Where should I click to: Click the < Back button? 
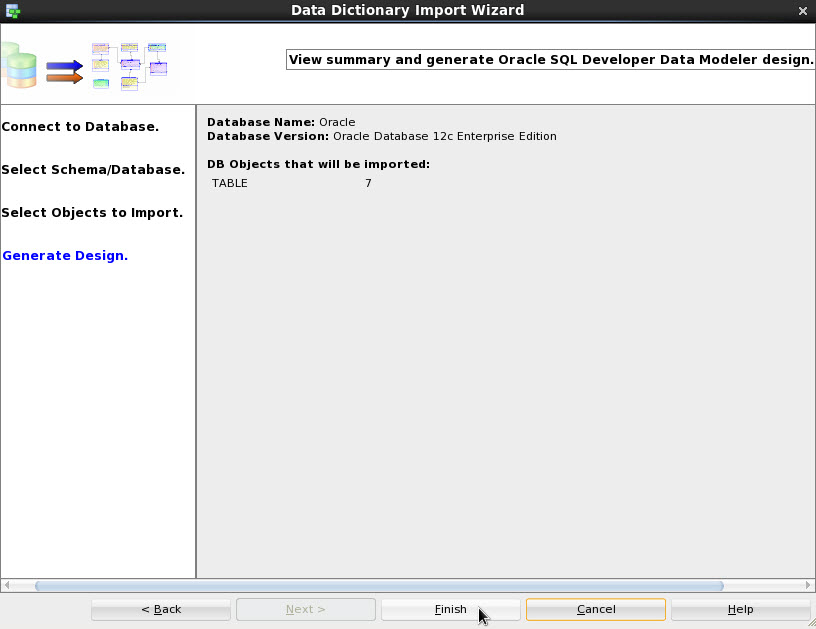160,609
